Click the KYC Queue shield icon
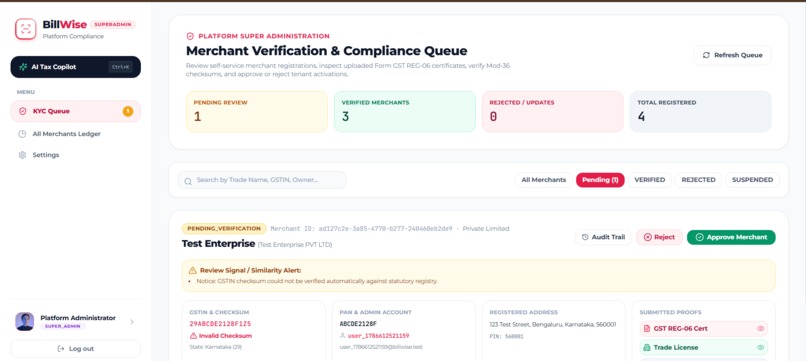This screenshot has width=806, height=361. tap(22, 111)
